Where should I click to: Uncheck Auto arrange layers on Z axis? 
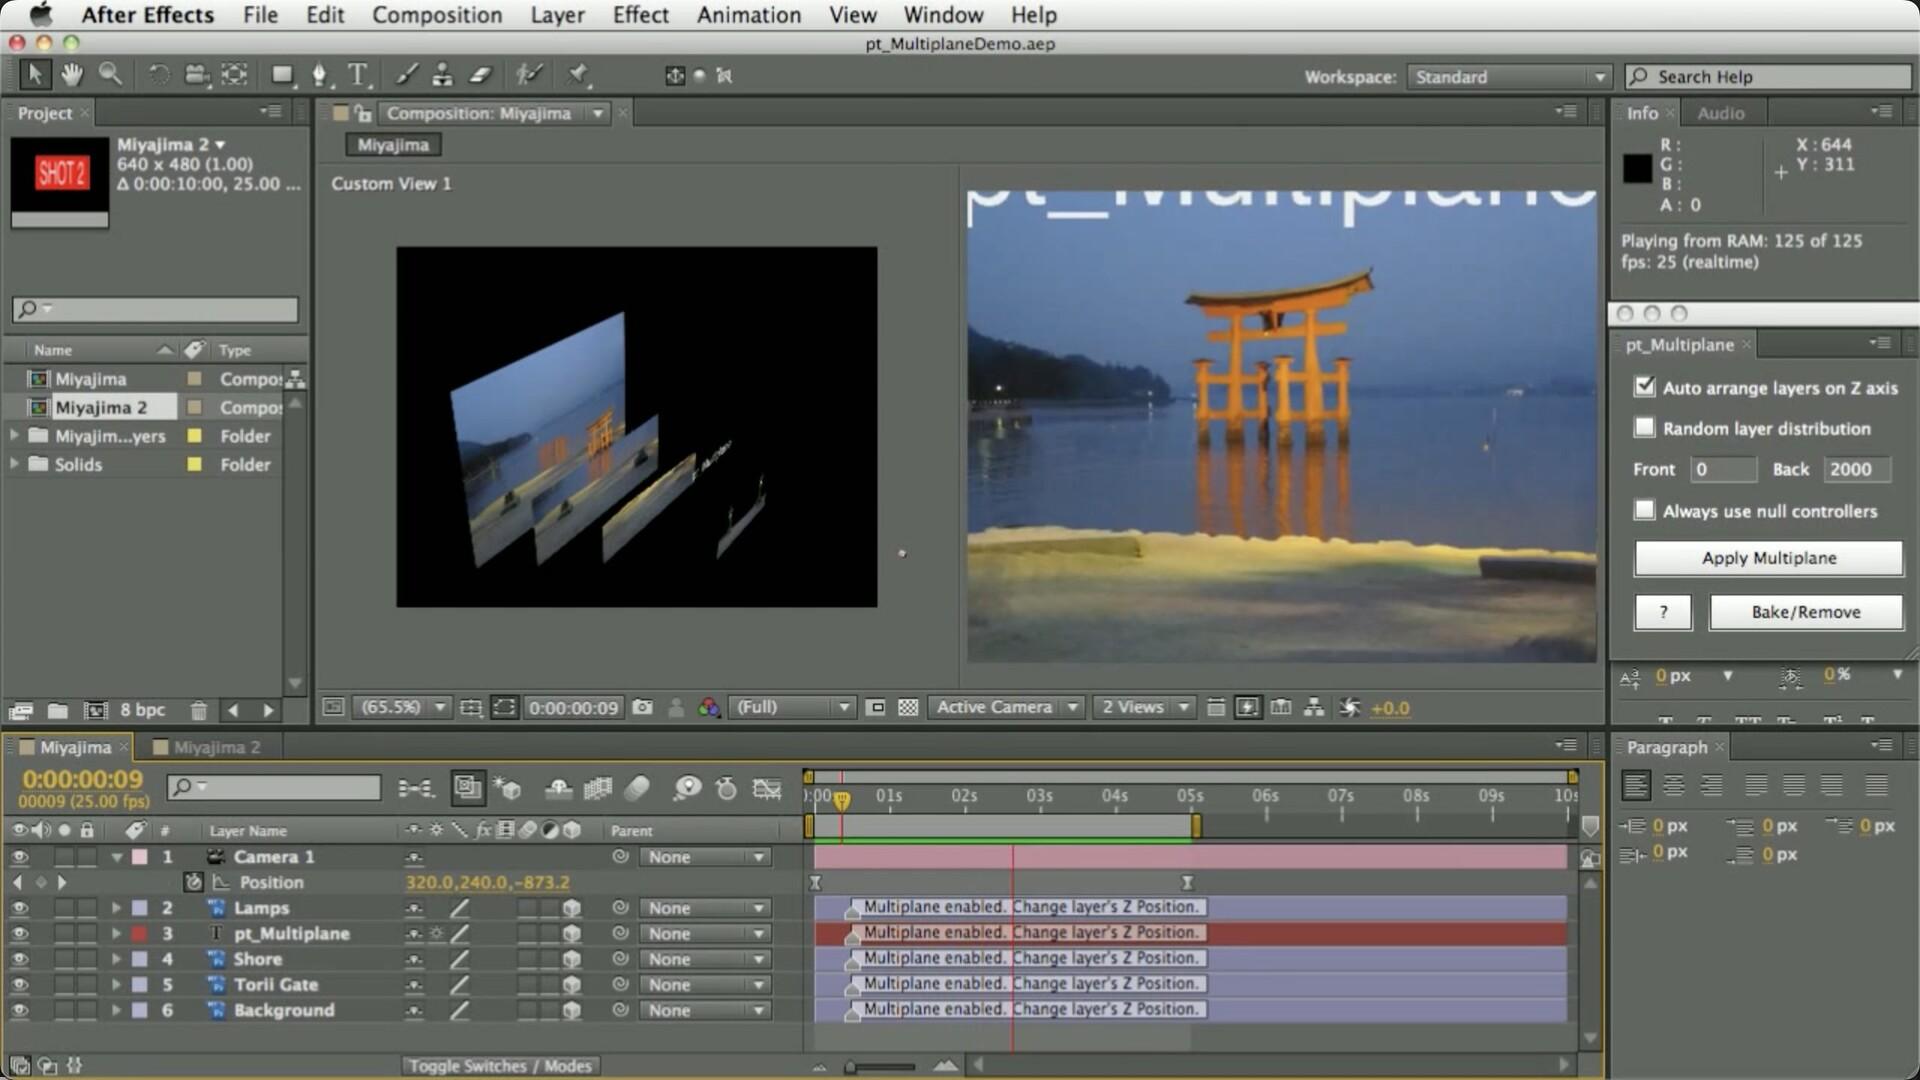tap(1644, 387)
